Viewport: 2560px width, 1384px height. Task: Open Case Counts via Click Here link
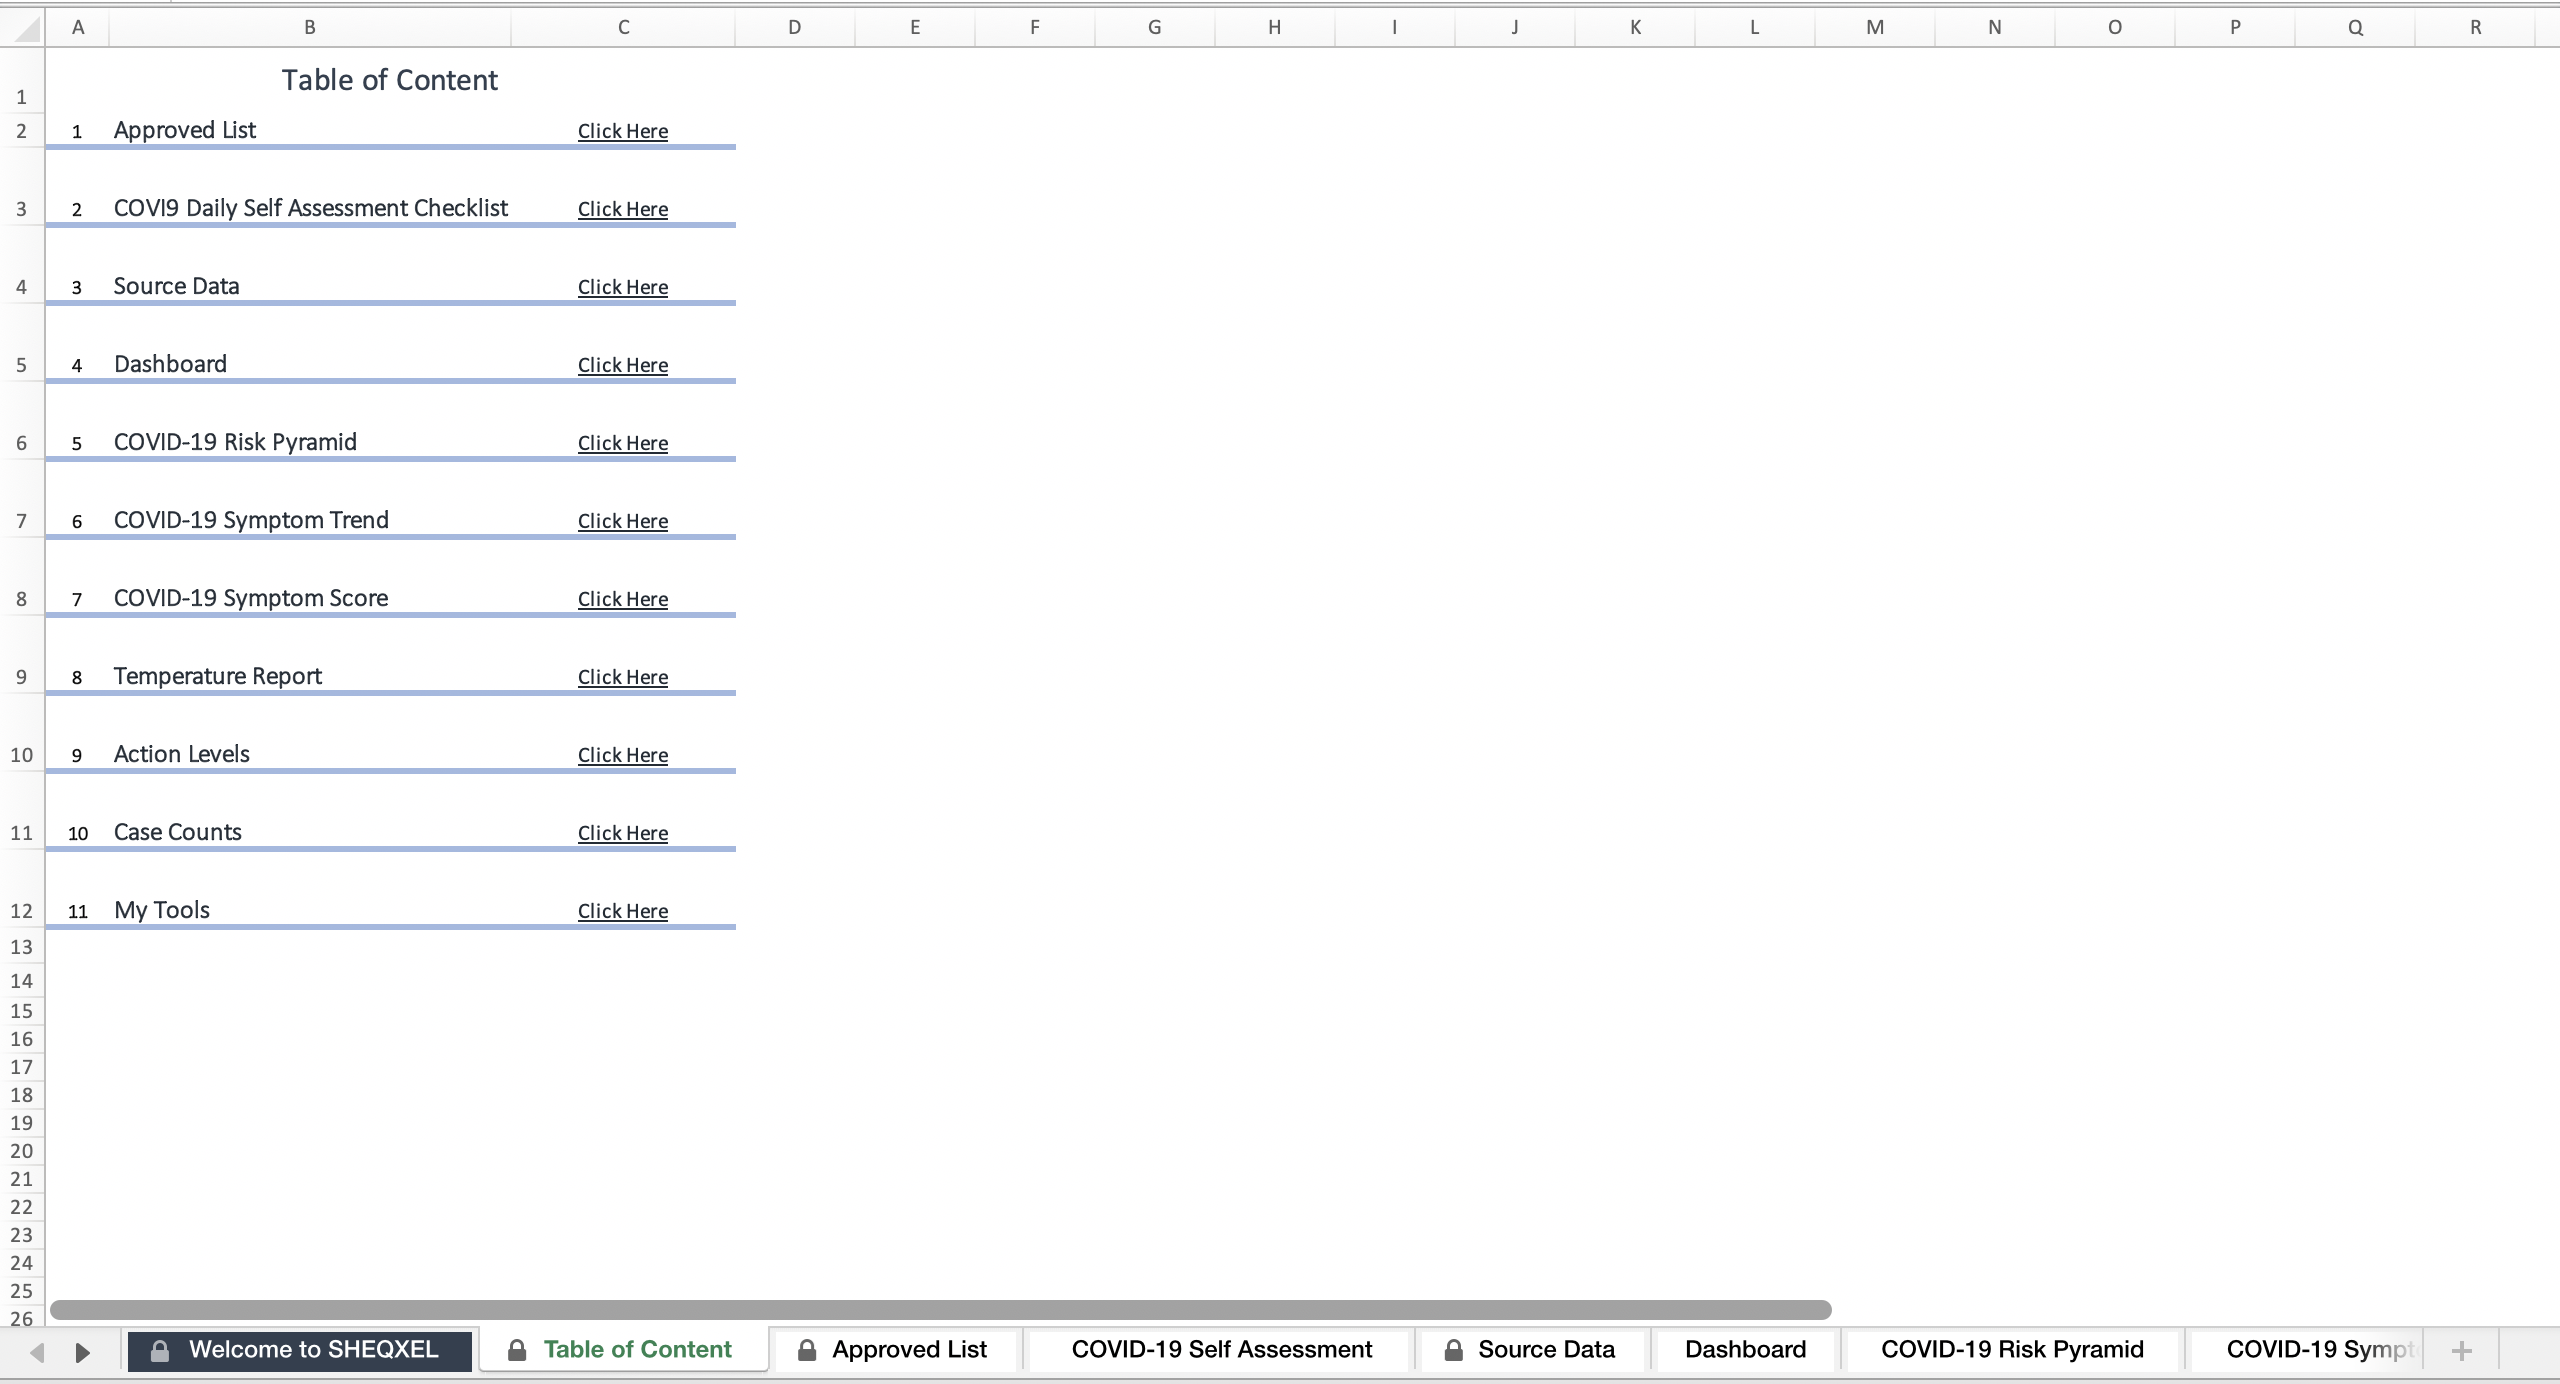coord(623,833)
